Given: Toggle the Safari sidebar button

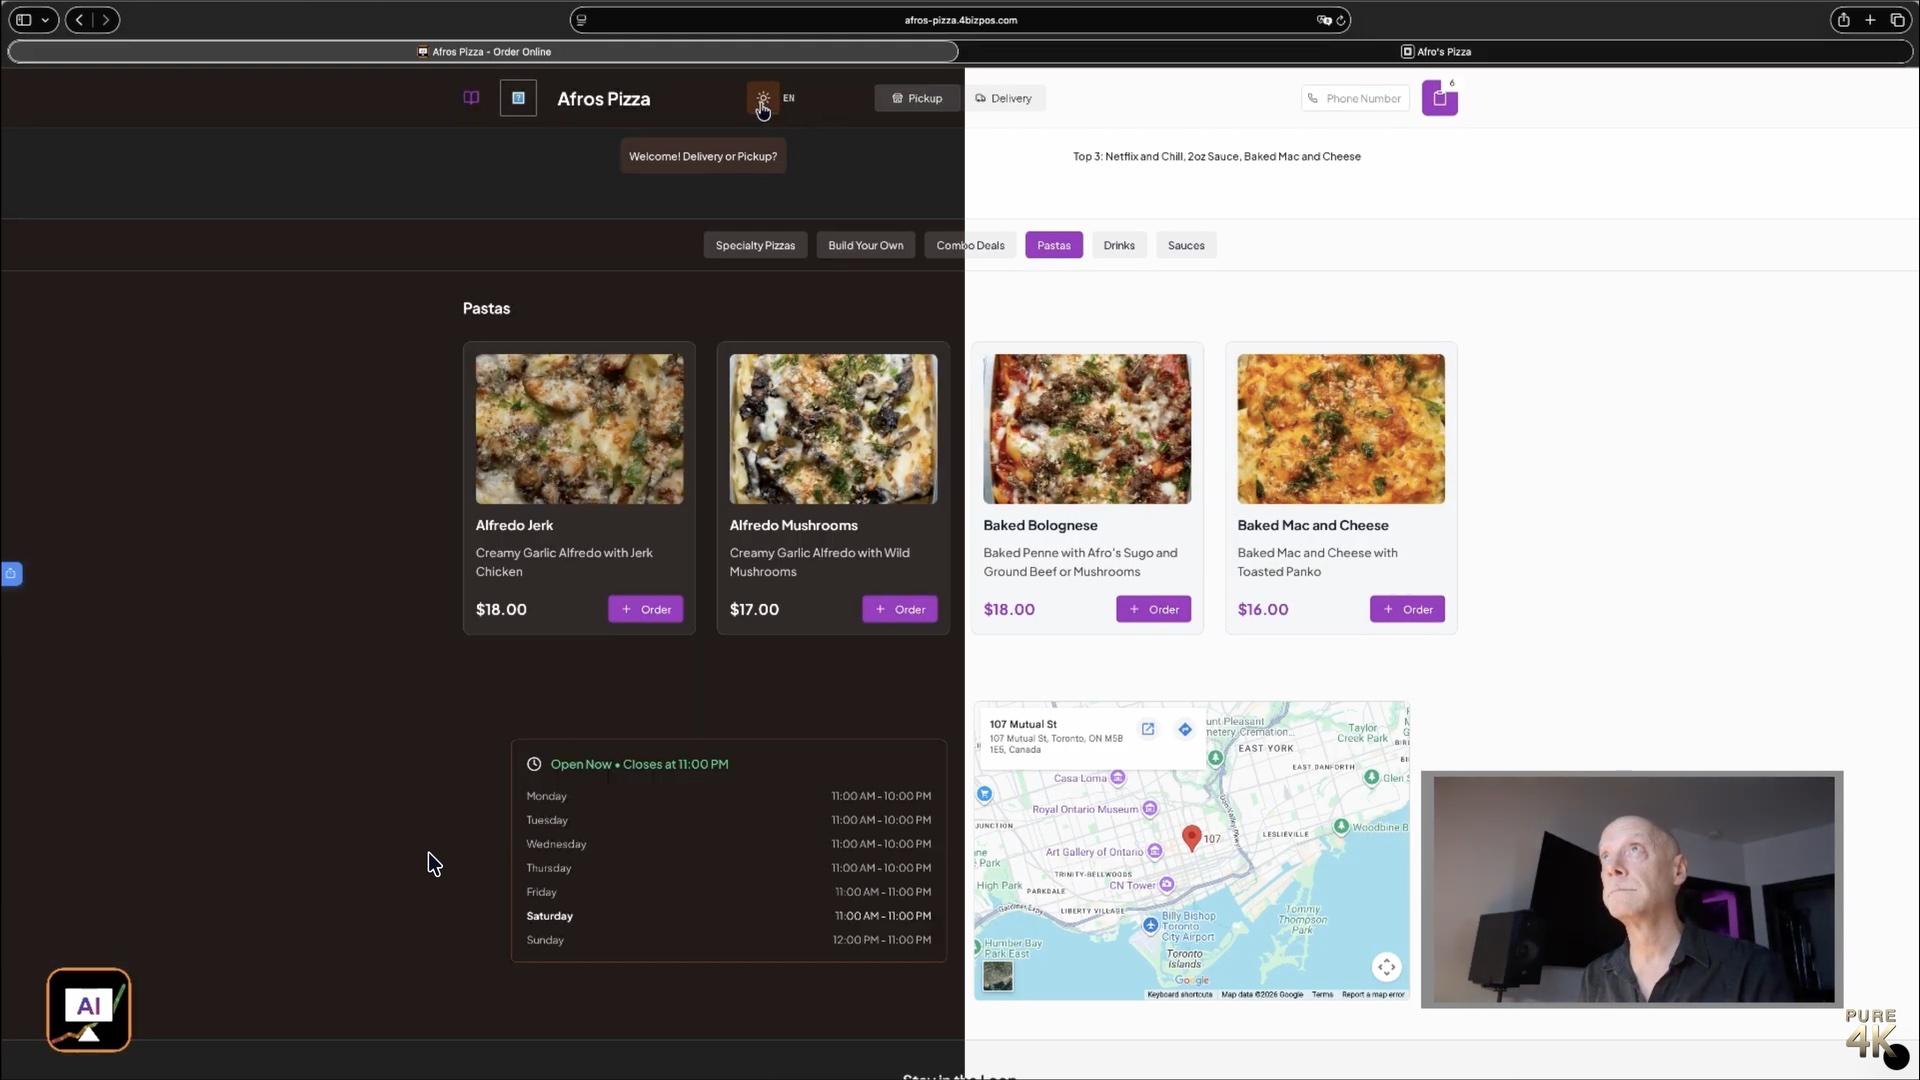Looking at the screenshot, I should [x=24, y=20].
